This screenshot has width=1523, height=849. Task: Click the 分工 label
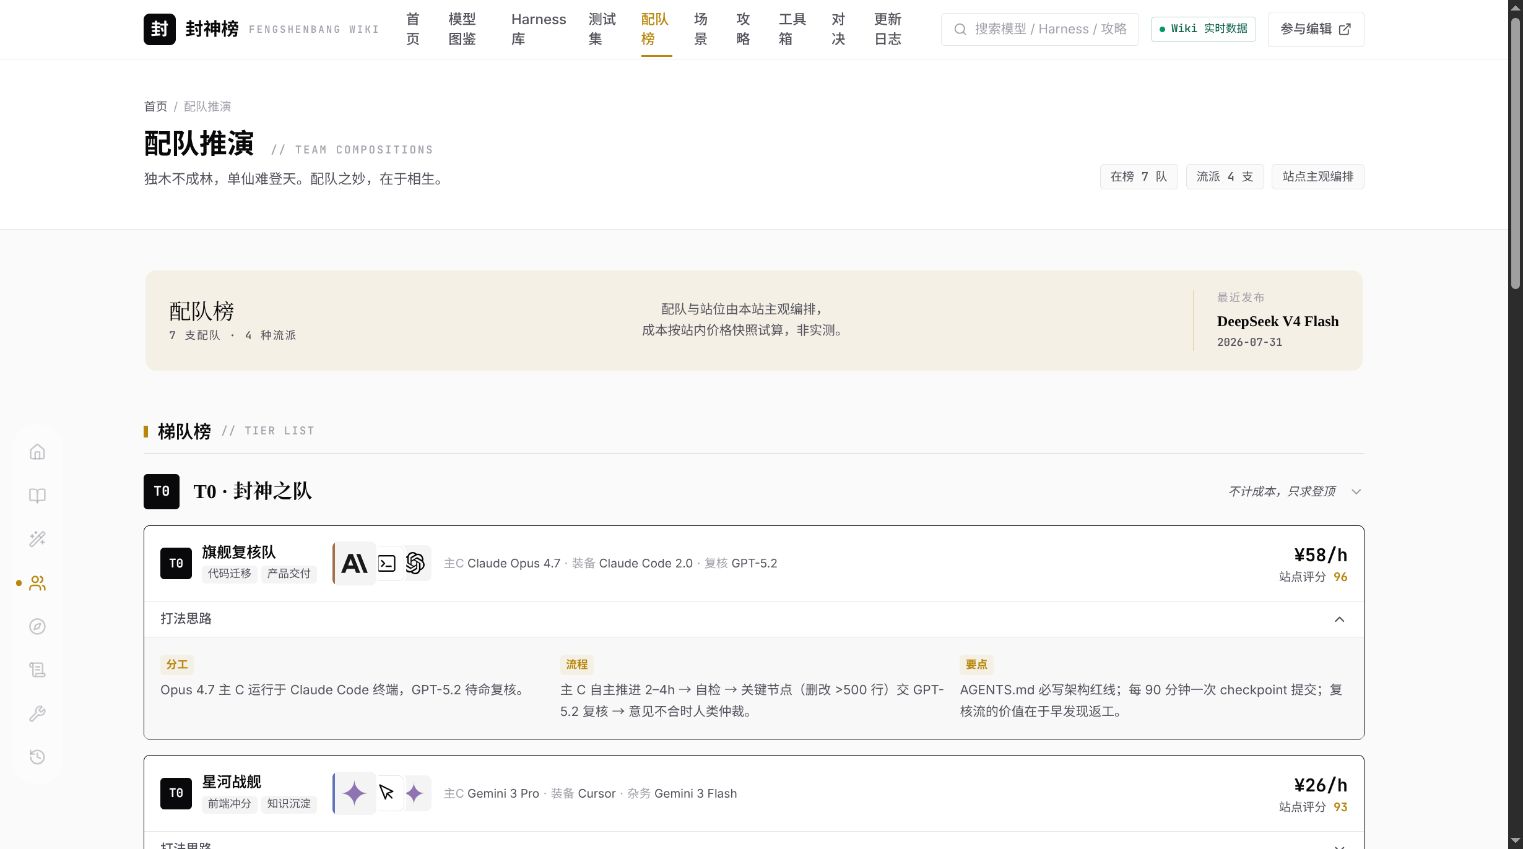pos(177,665)
